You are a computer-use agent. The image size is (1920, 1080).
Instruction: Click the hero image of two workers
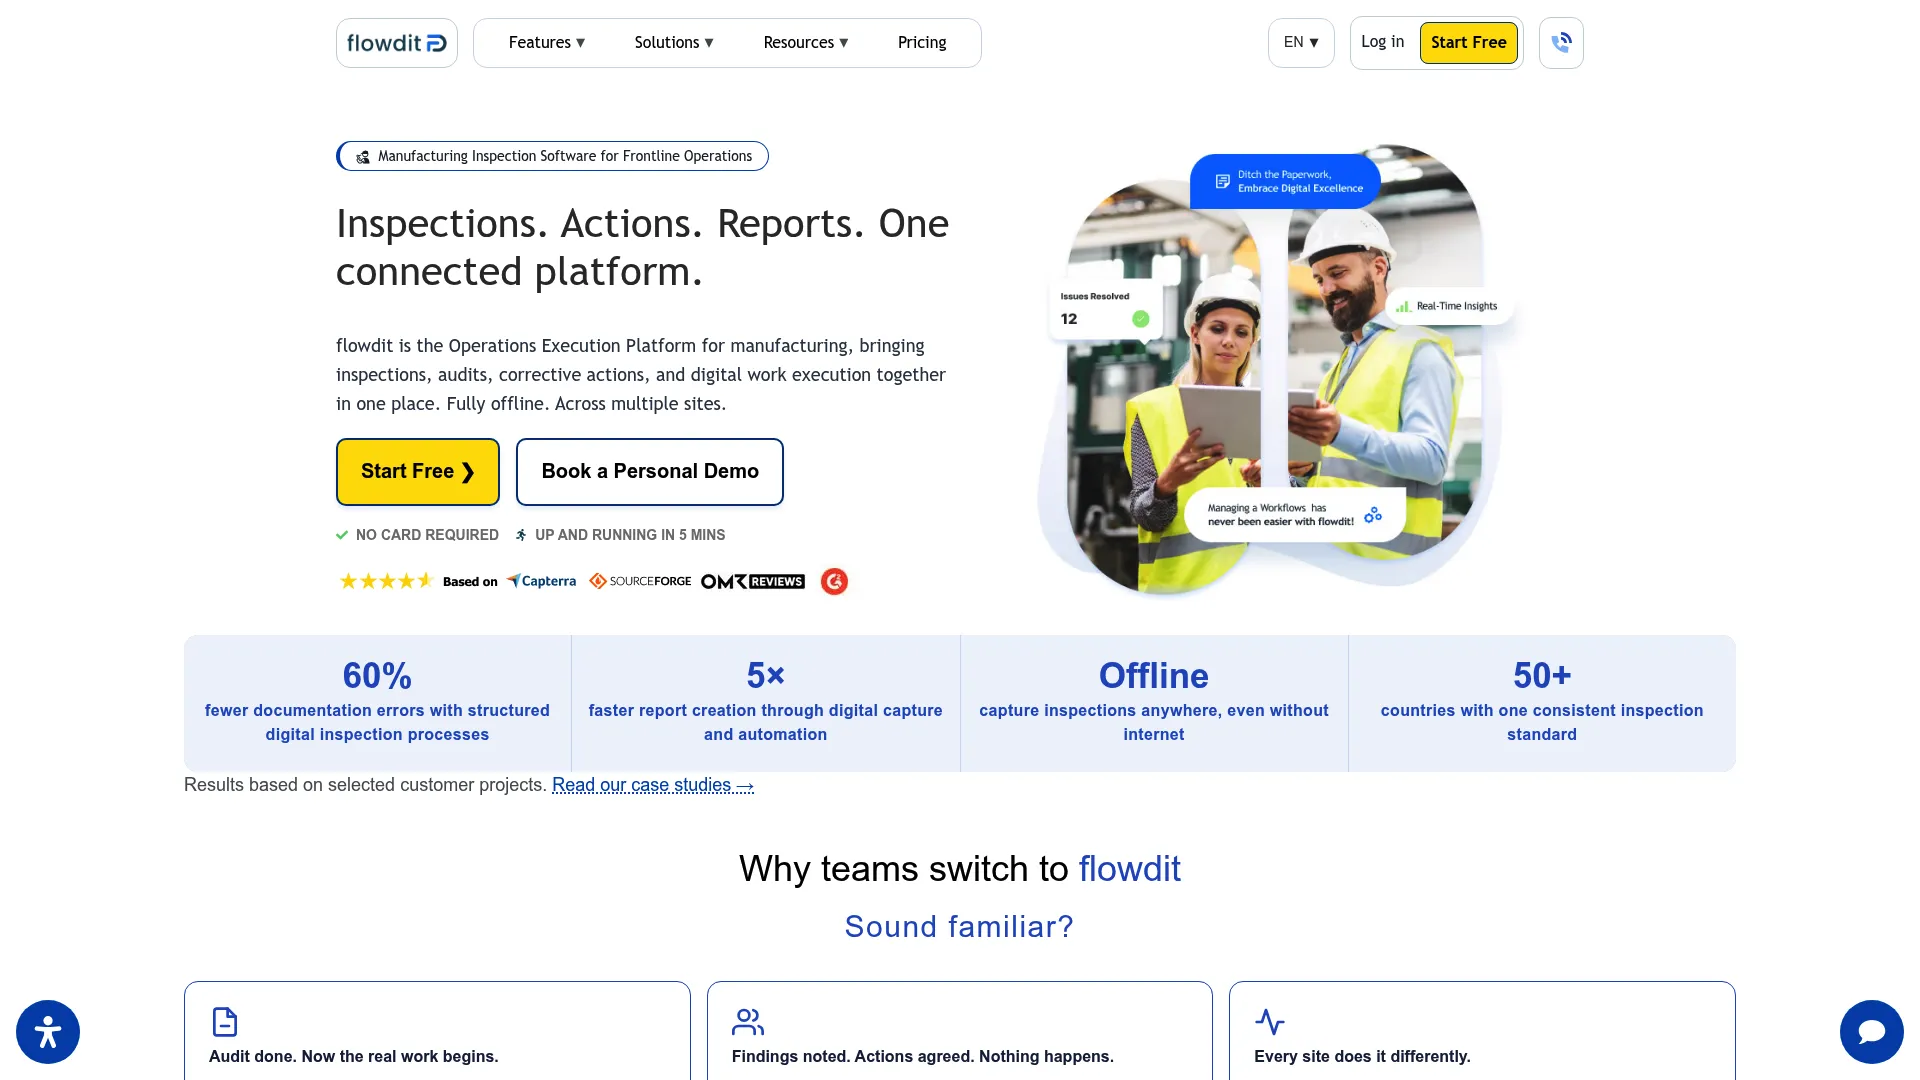(1275, 370)
